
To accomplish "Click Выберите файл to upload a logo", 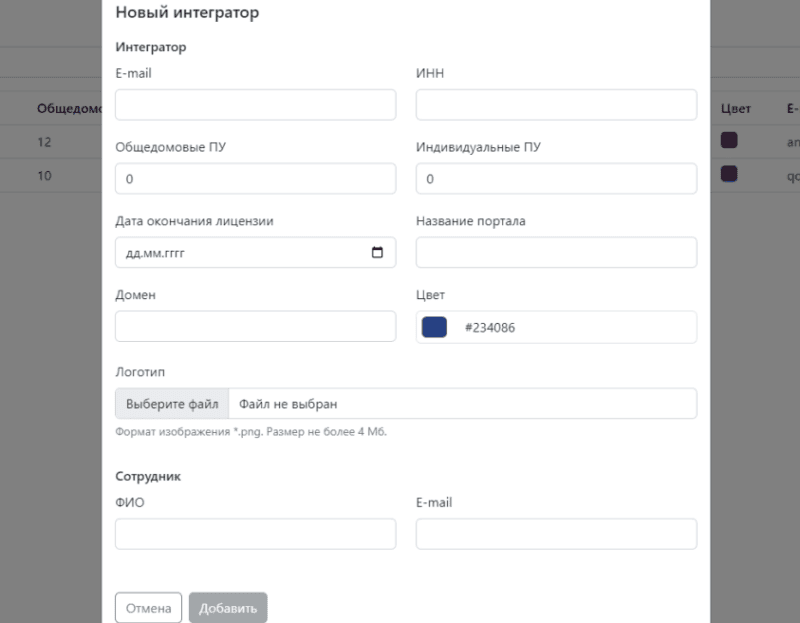I will (171, 403).
